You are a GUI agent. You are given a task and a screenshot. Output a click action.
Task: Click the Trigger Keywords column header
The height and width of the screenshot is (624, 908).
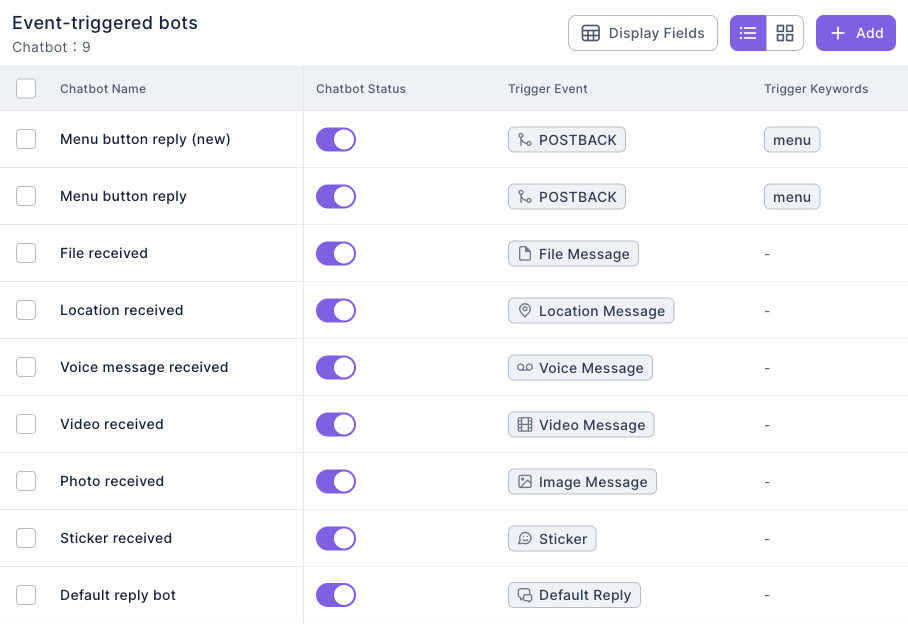coord(816,89)
